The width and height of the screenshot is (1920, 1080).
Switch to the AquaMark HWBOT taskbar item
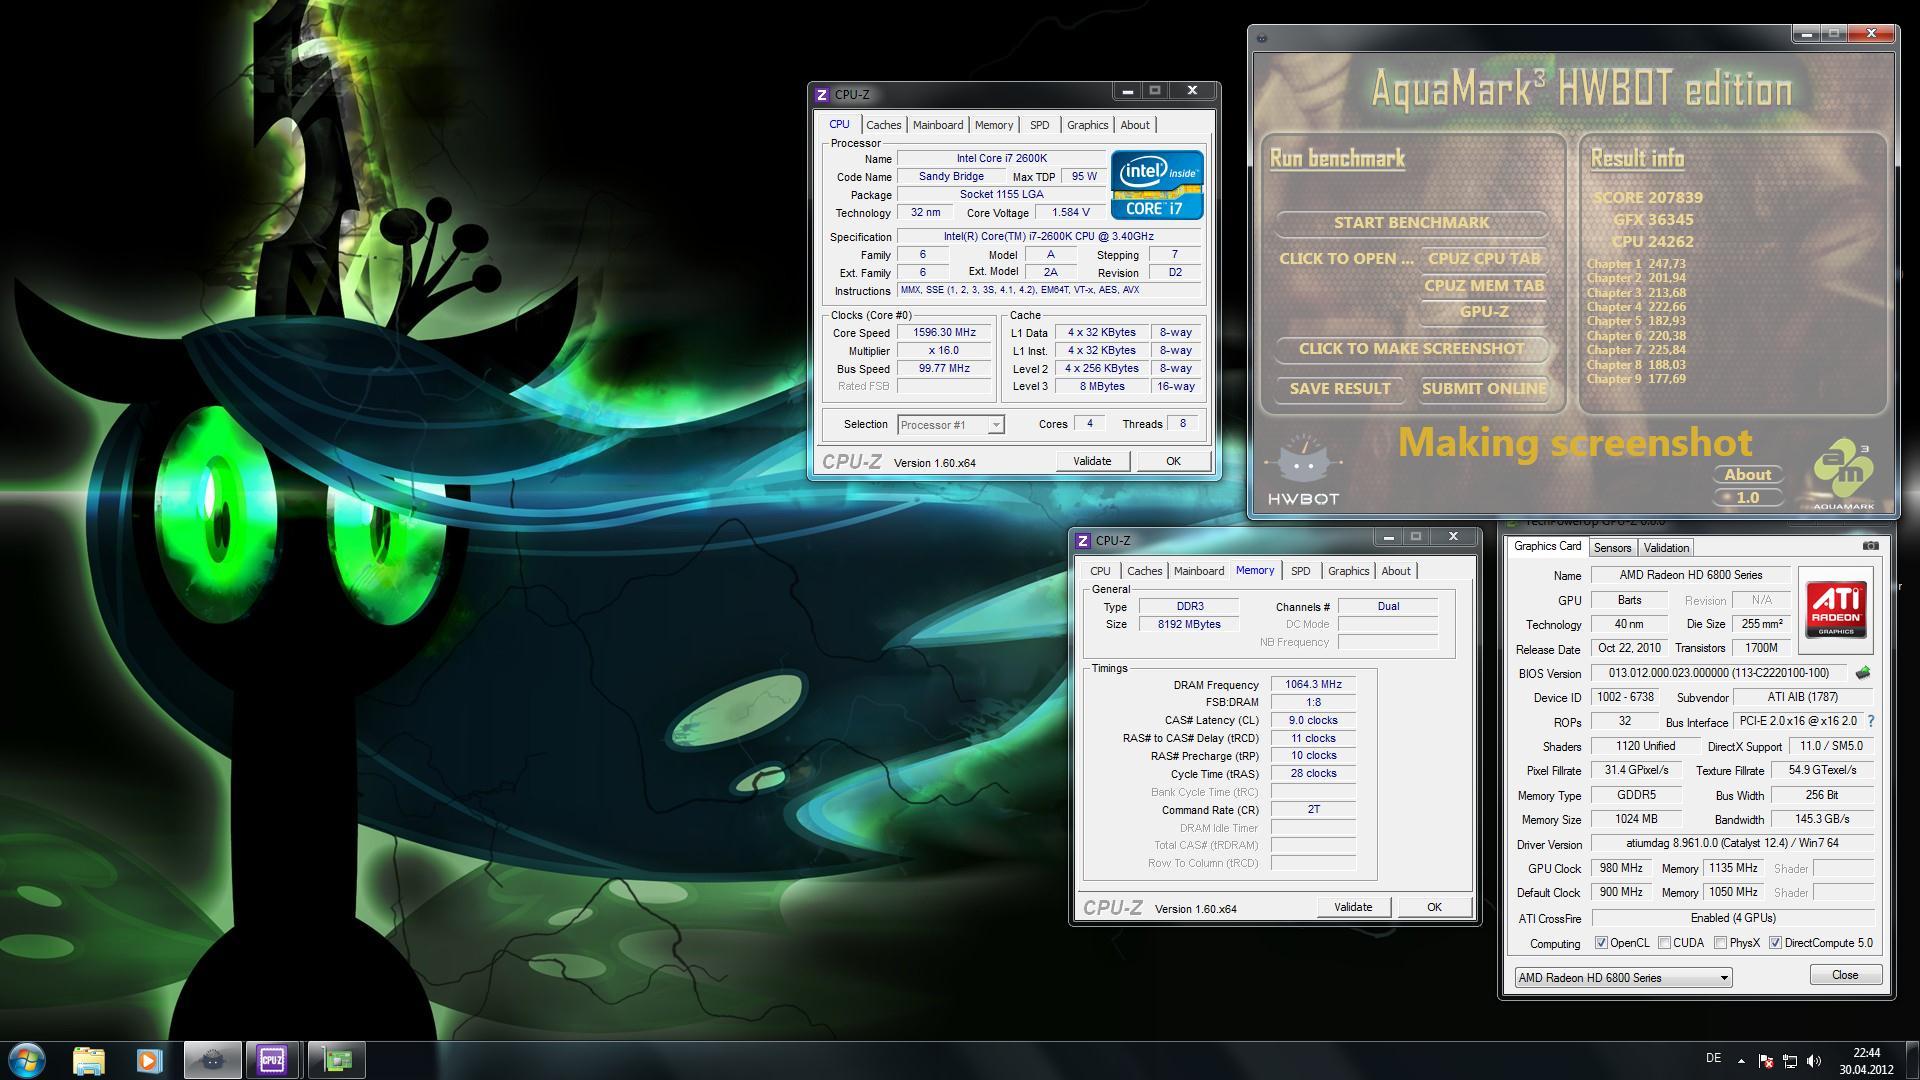pos(212,1060)
